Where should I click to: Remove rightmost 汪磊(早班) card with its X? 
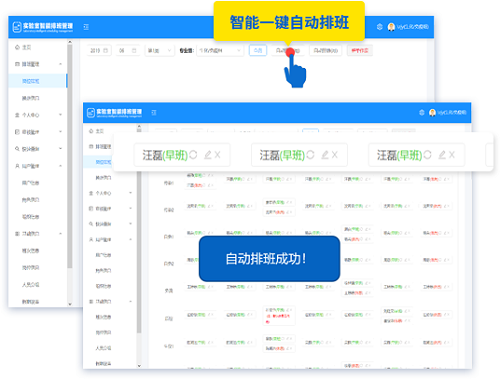452,155
